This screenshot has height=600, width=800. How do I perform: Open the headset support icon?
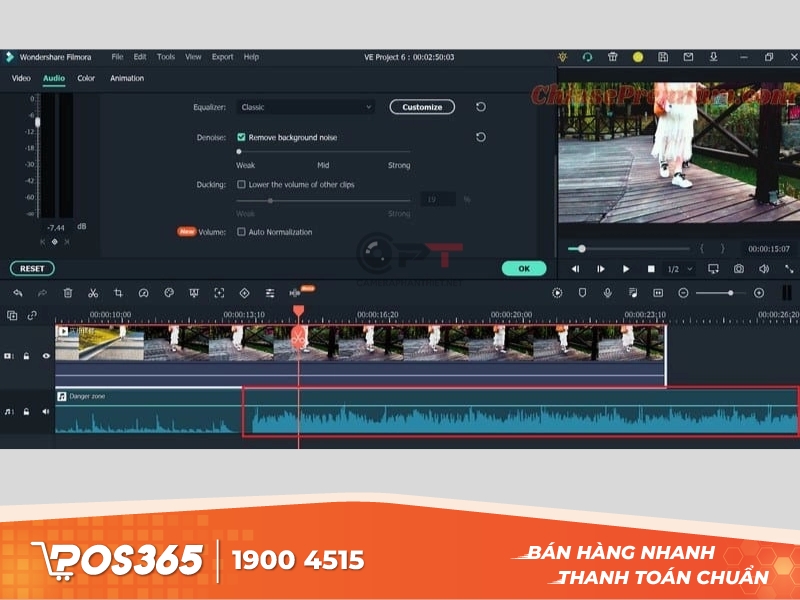pos(587,57)
